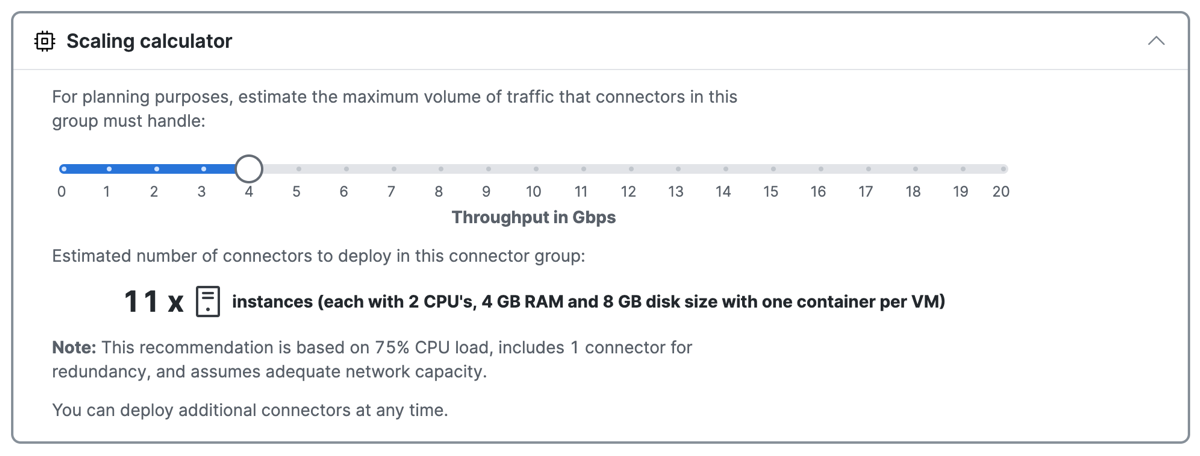Click the throughput slider handle
1200x456 pixels.
[249, 169]
